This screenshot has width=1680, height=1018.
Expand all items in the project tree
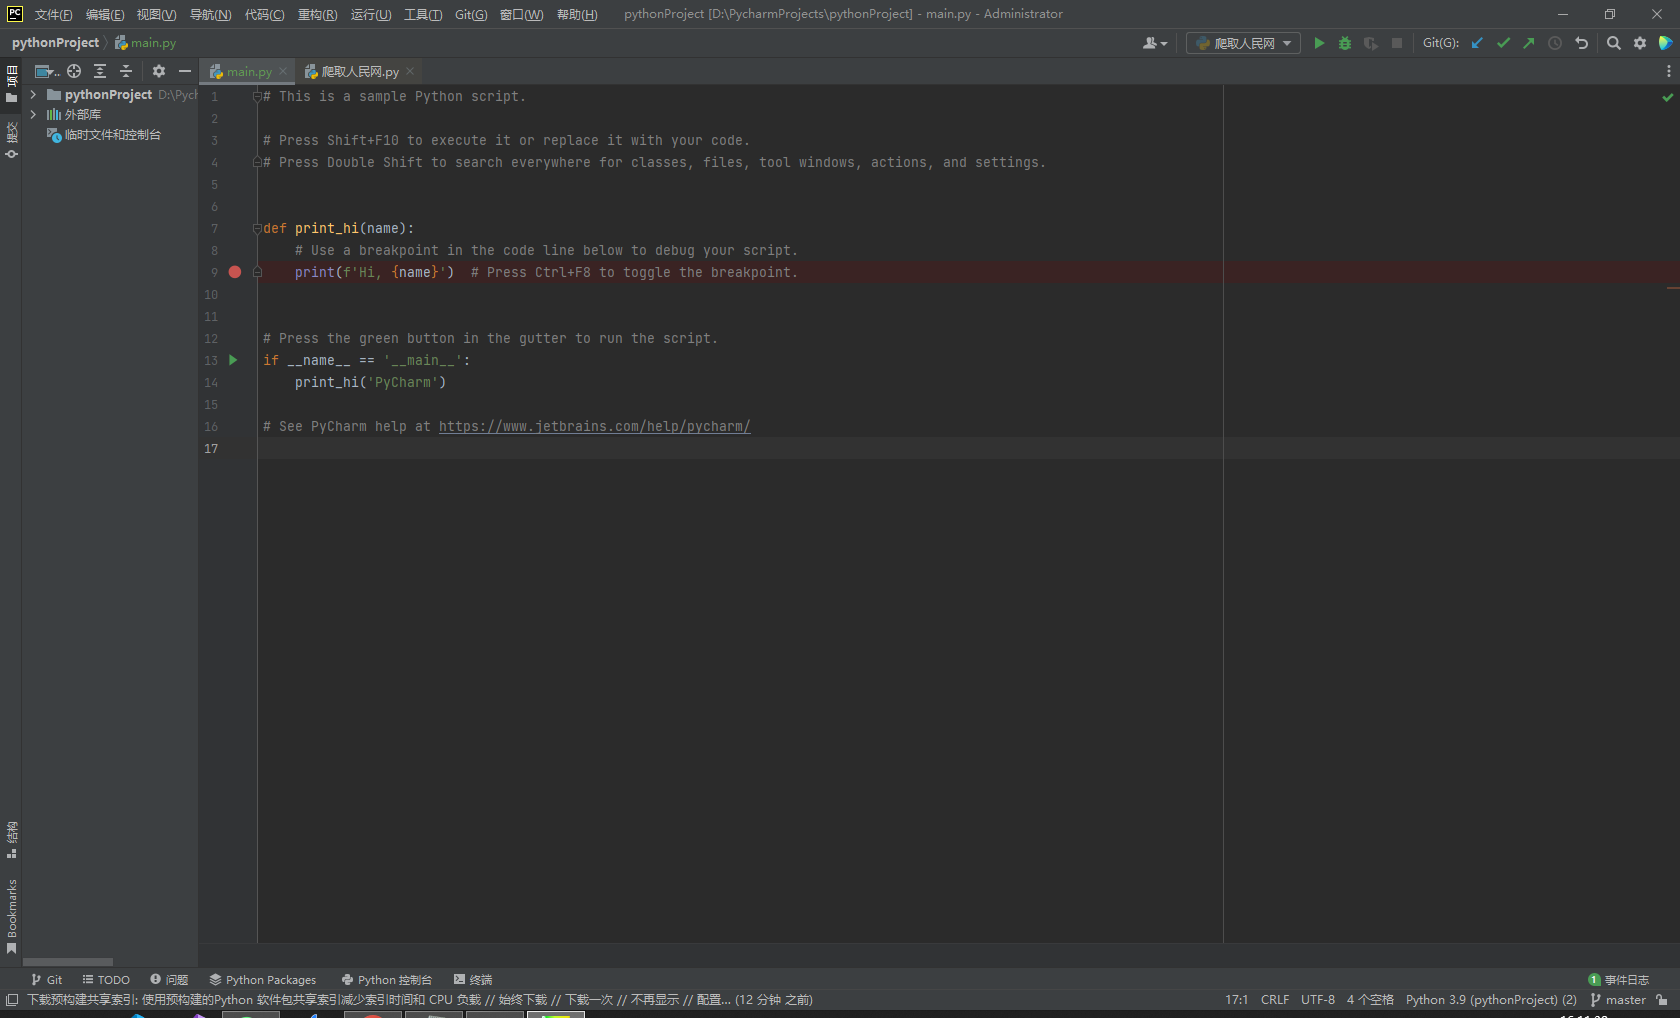[100, 71]
